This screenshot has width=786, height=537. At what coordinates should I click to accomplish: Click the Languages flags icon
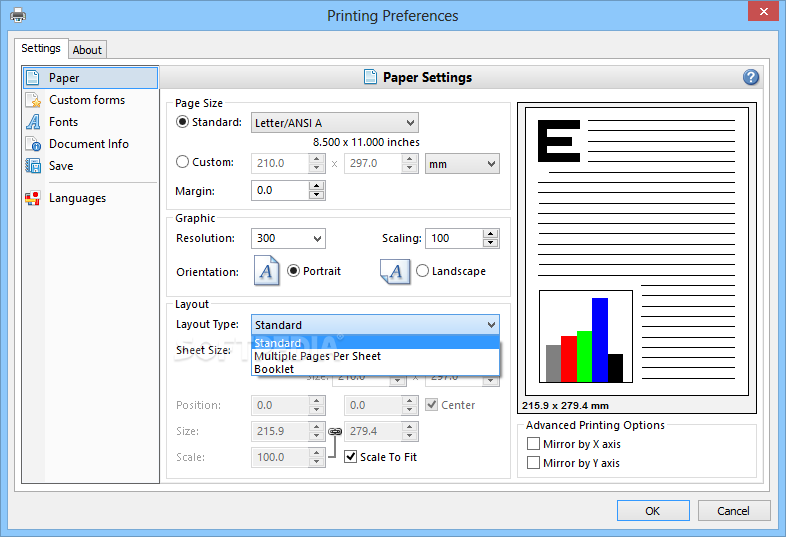point(33,199)
